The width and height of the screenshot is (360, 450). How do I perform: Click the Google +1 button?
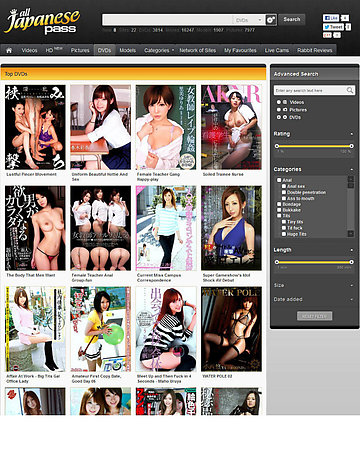327,35
